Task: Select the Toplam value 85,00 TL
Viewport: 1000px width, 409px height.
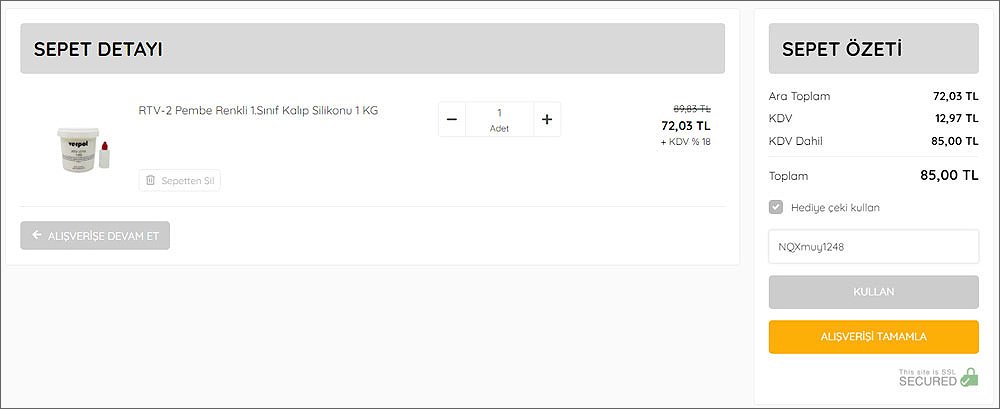Action: tap(949, 175)
